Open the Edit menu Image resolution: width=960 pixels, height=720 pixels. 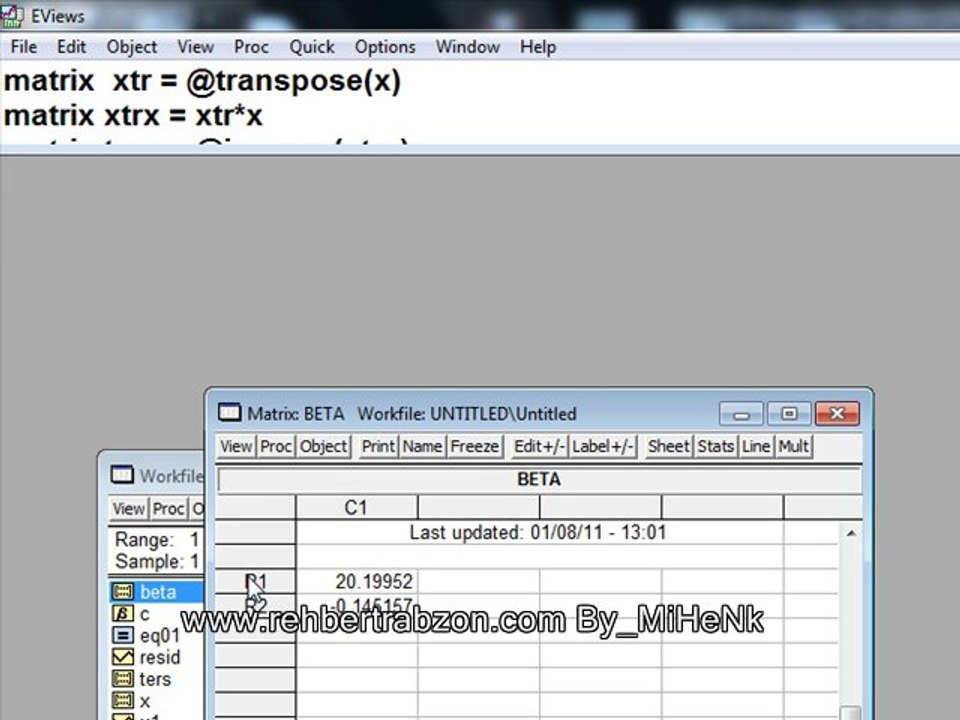tap(71, 47)
